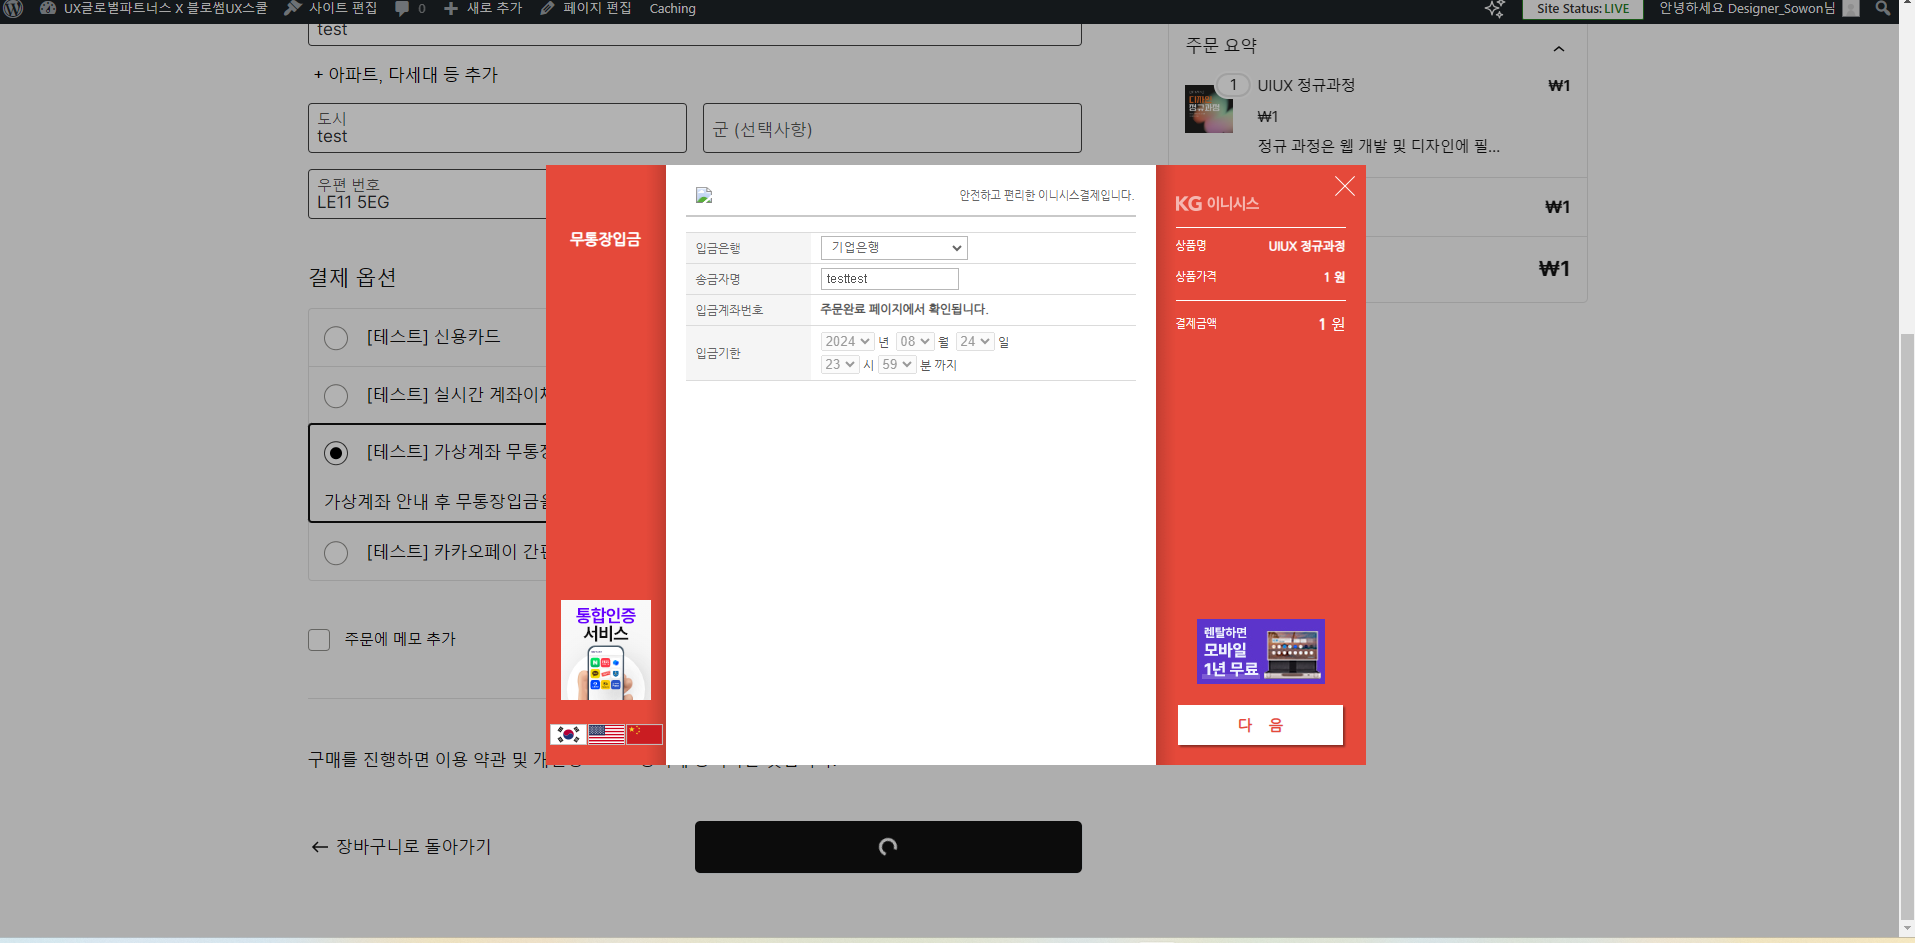Click the 통합인증 서비스 banner
Screen dimensions: 1915x943
point(606,650)
